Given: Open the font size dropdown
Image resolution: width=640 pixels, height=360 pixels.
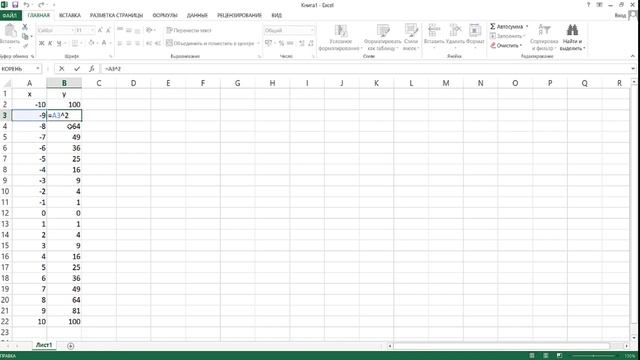Looking at the screenshot, I should pyautogui.click(x=93, y=30).
